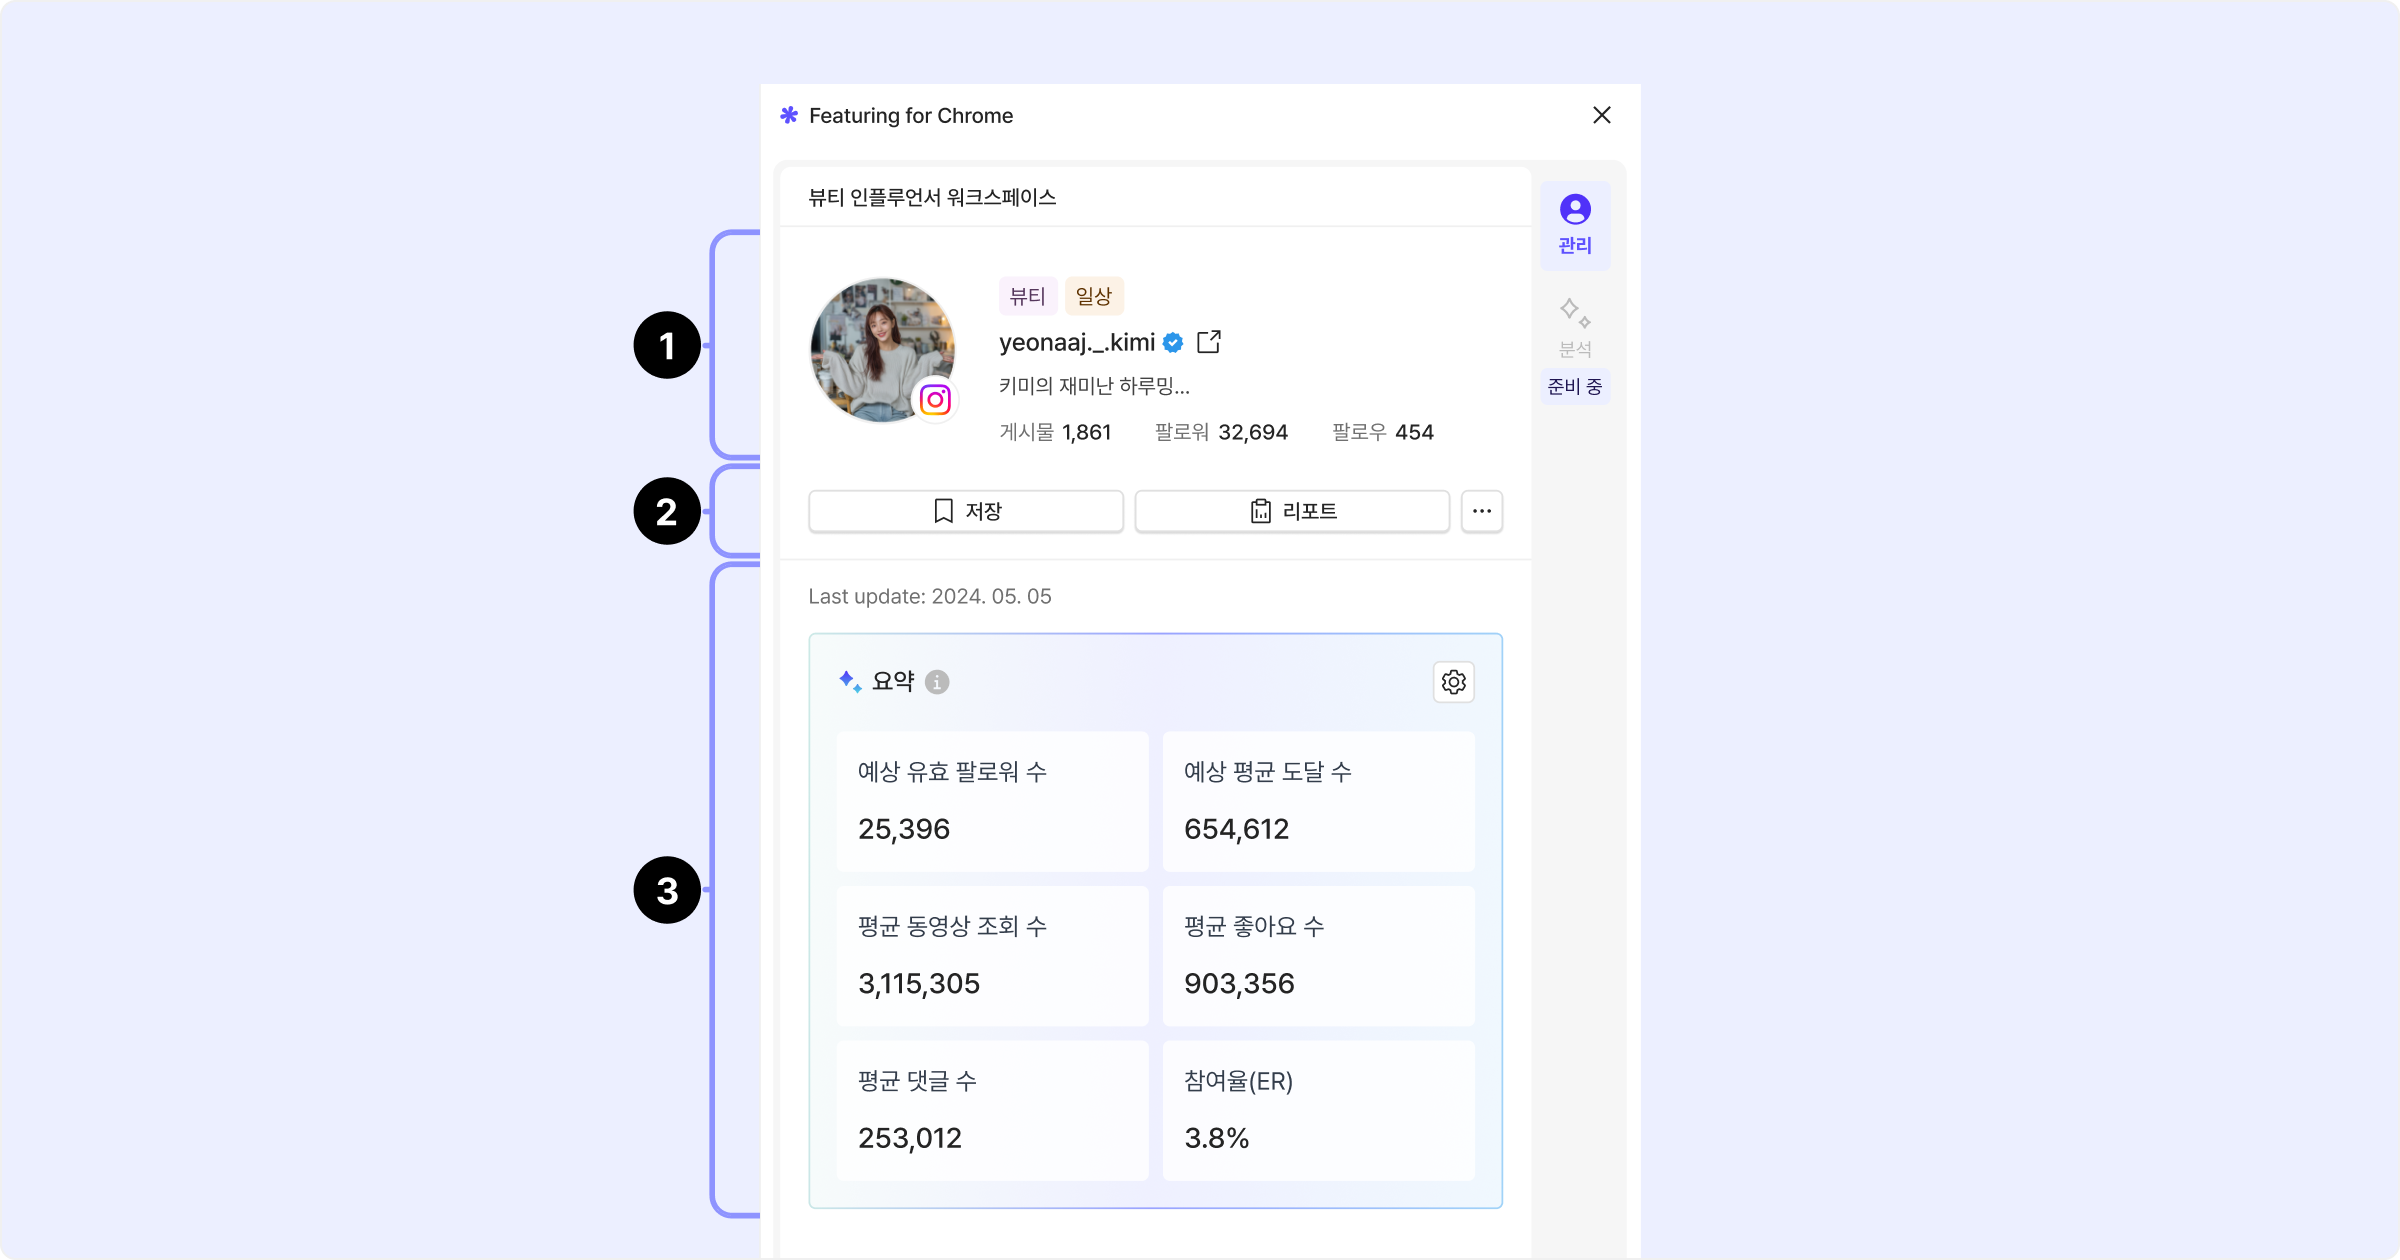The height and width of the screenshot is (1260, 2400).
Task: Select the 분석 sidebar tab
Action: 1575,328
